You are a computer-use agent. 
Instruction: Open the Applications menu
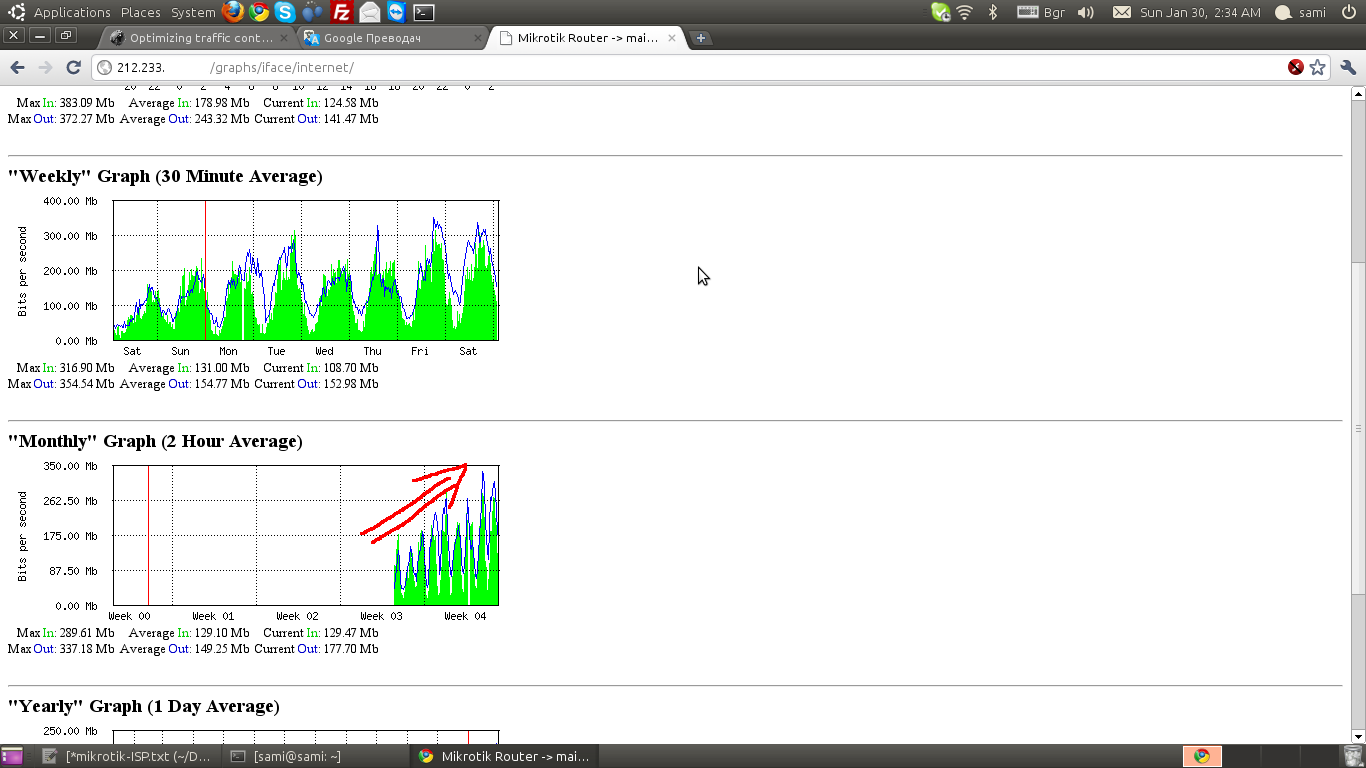72,12
